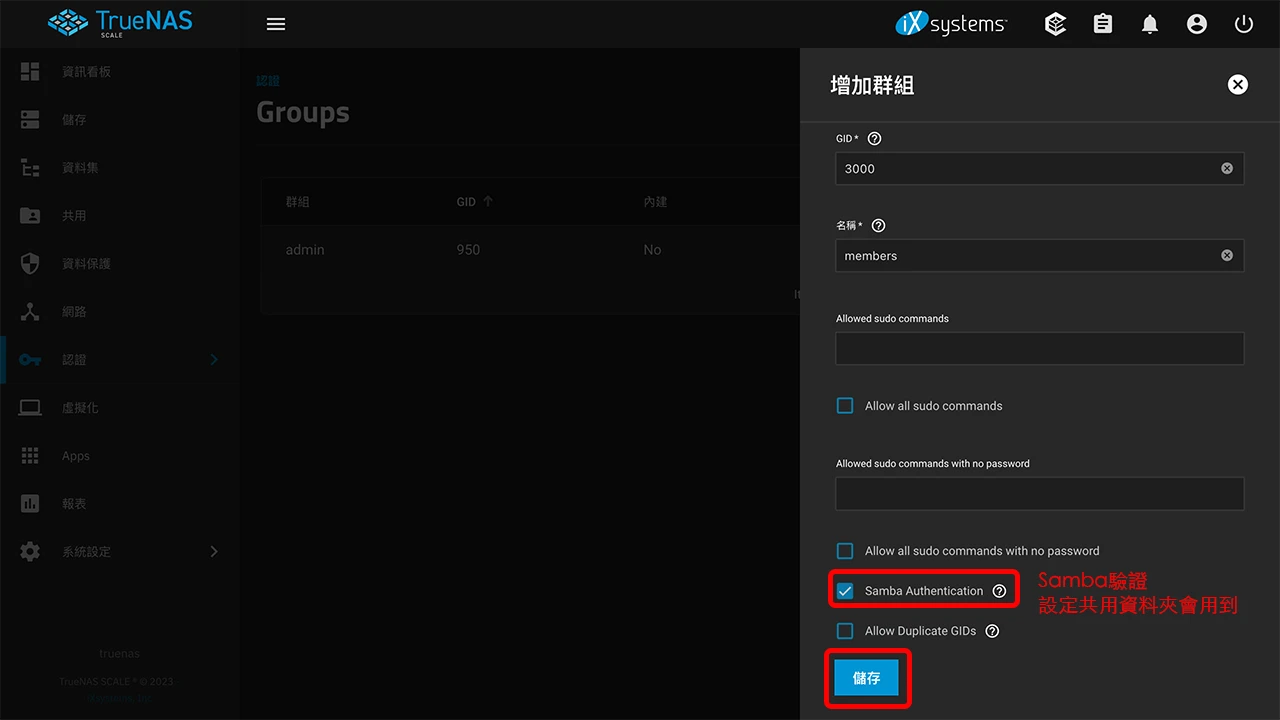1280x720 pixels.
Task: Open the user account icon
Action: (x=1197, y=23)
